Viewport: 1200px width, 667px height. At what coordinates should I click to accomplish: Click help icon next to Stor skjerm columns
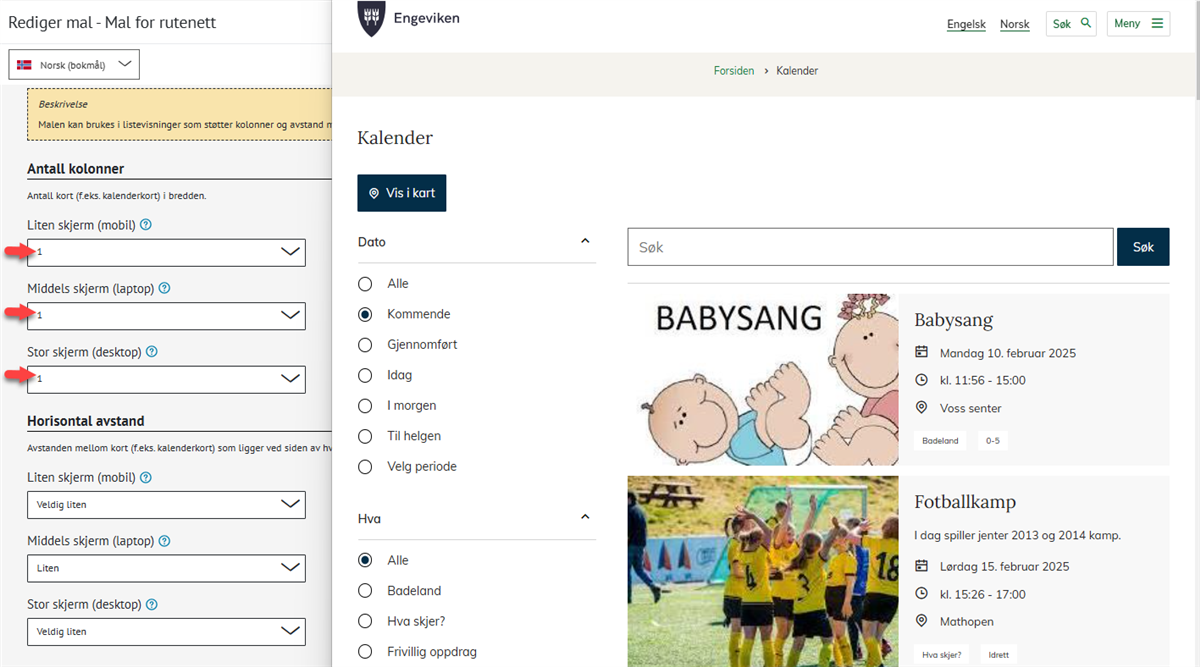pos(152,352)
